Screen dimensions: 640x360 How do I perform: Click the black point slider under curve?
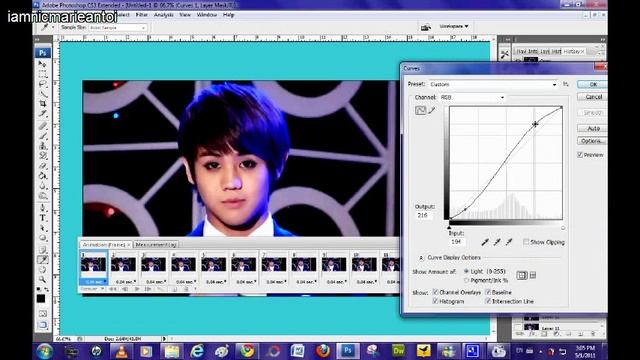click(449, 227)
